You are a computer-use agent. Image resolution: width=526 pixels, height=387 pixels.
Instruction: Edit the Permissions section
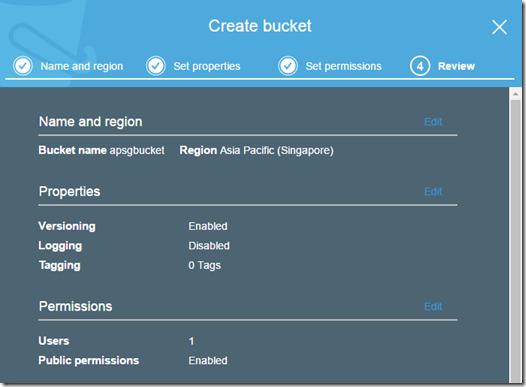(433, 307)
